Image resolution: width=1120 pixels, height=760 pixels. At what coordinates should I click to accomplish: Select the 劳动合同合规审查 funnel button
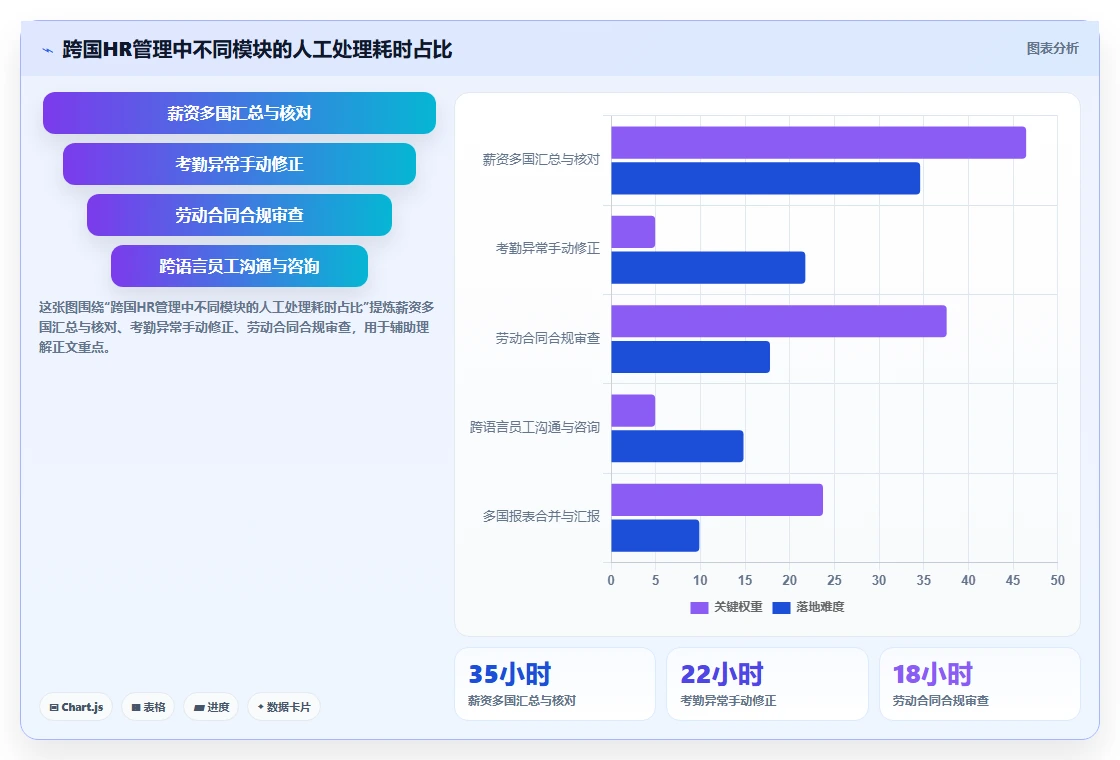click(x=239, y=215)
